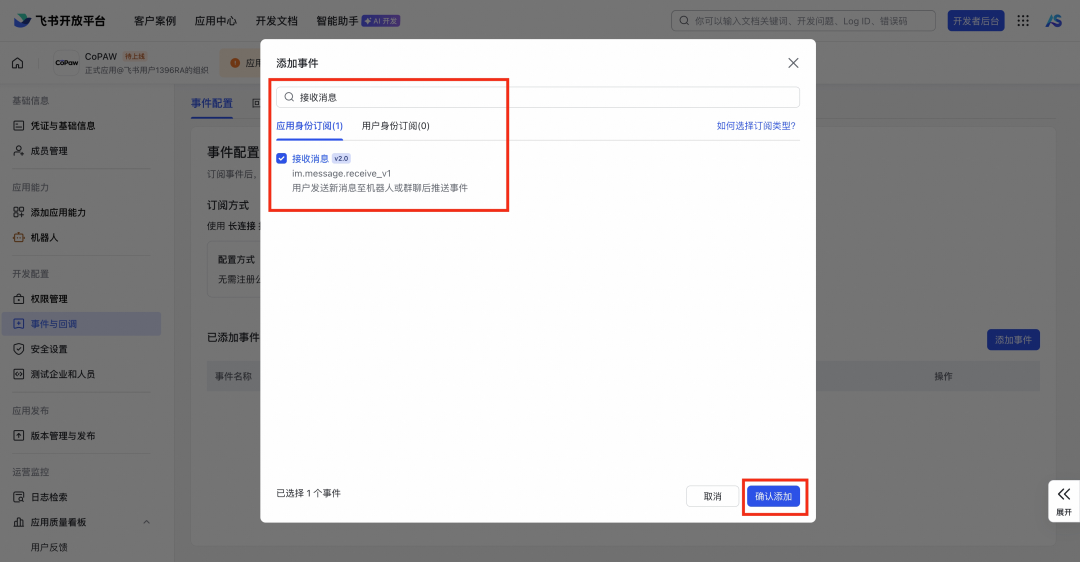Open 开发文档 in top navigation
Viewport: 1080px width, 562px height.
point(276,20)
